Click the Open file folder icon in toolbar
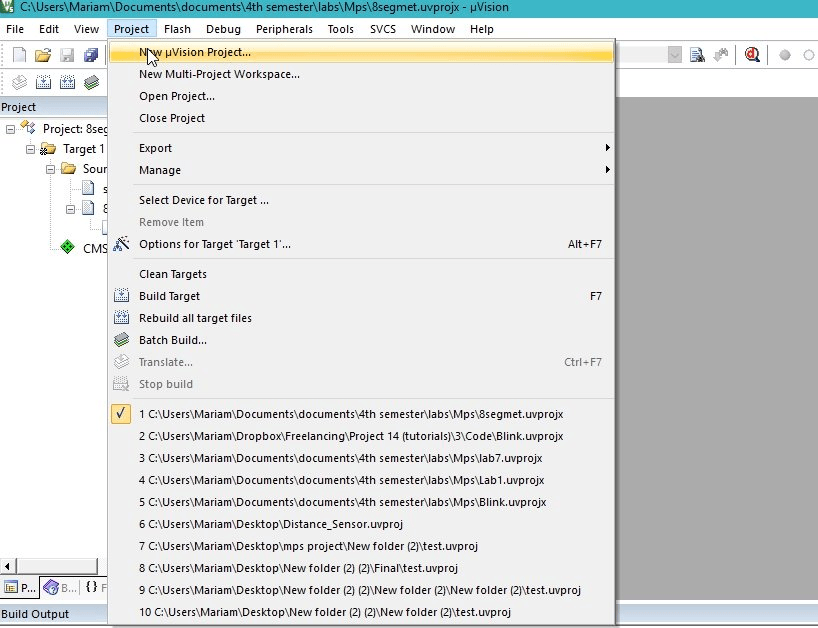Image resolution: width=818 pixels, height=628 pixels. 43,56
